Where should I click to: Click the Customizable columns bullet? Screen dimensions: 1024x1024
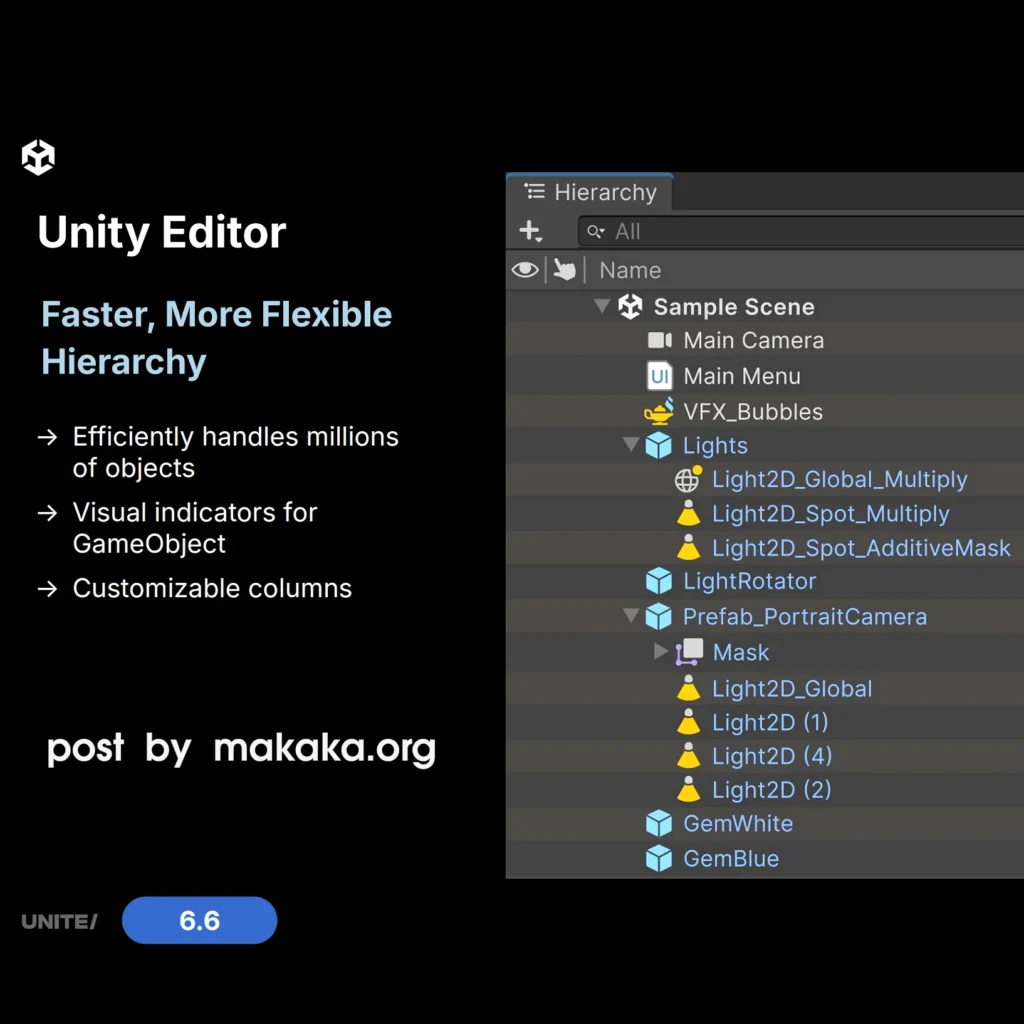[x=212, y=588]
